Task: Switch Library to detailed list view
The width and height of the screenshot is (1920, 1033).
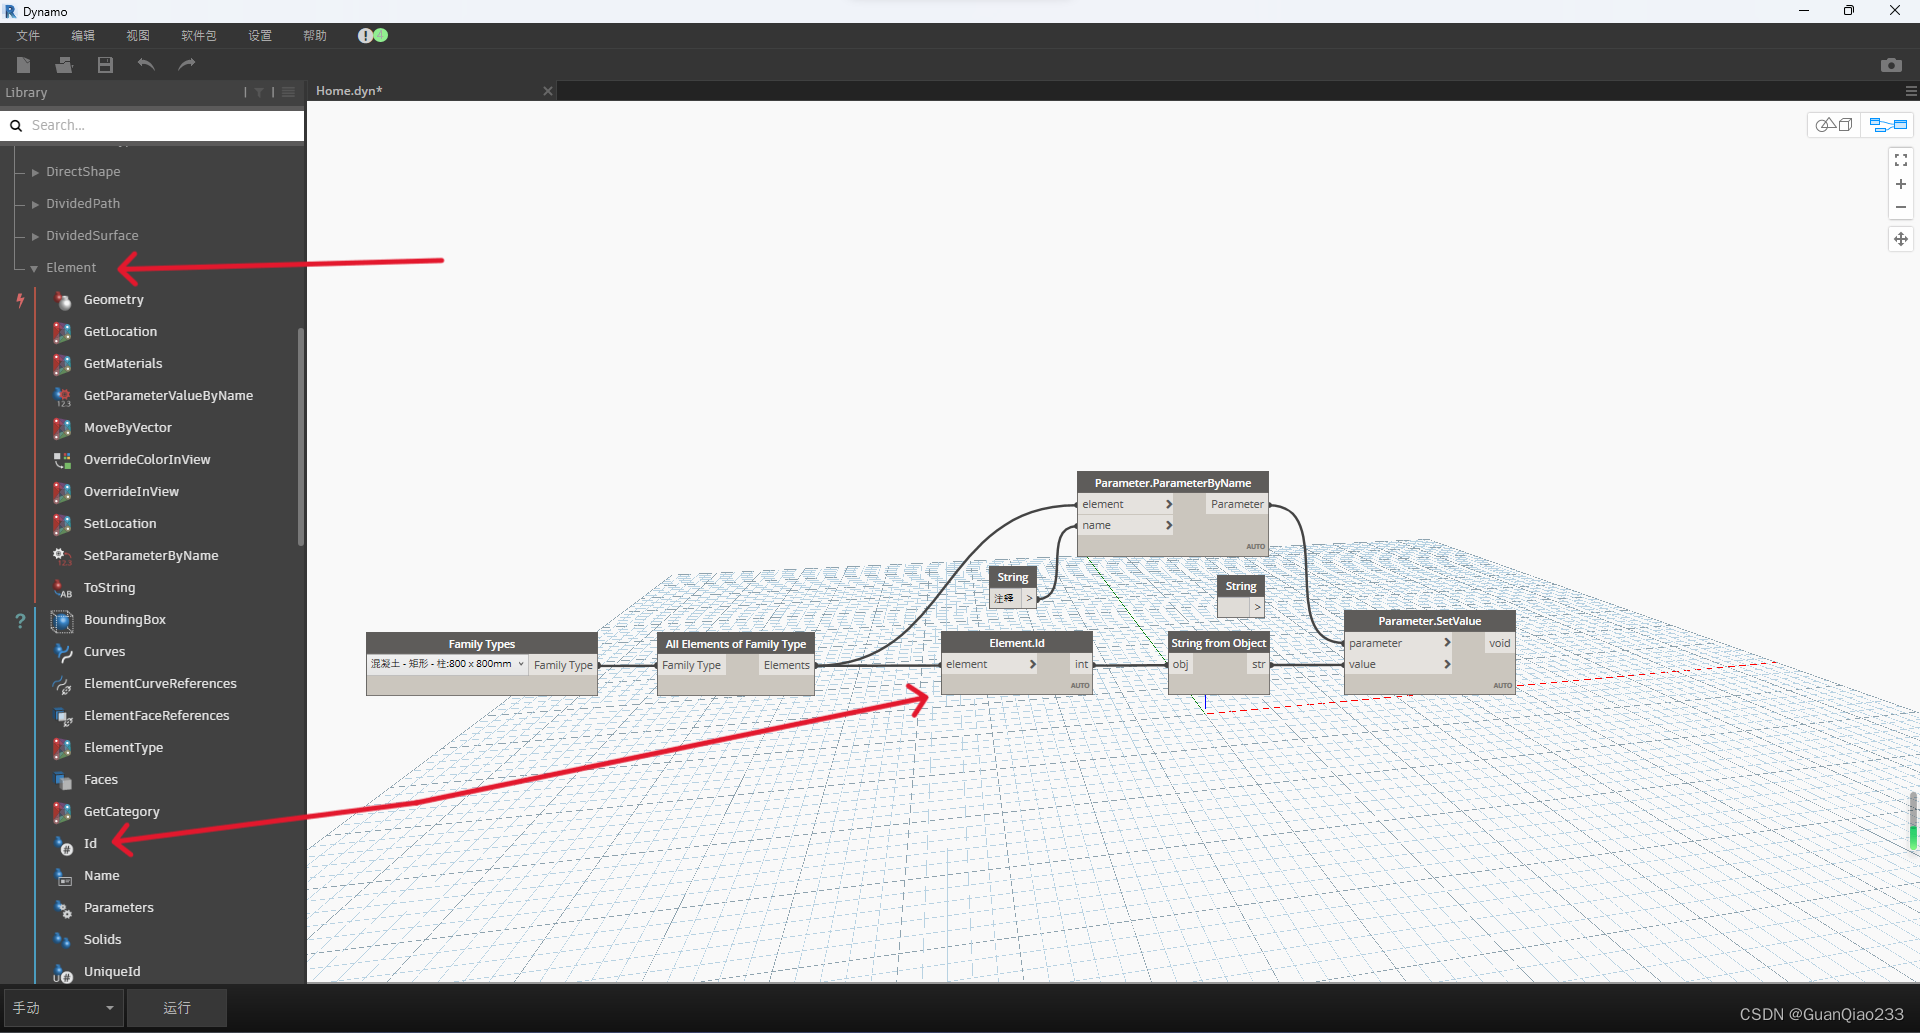Action: tap(288, 92)
